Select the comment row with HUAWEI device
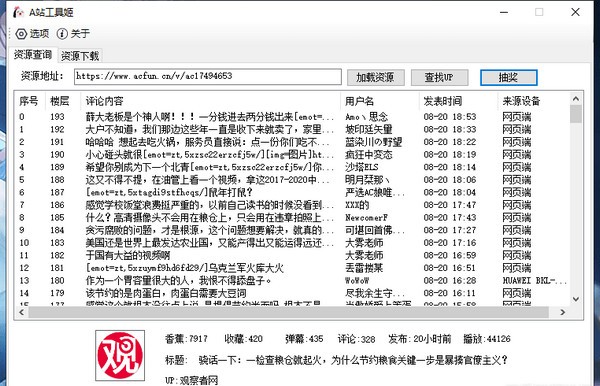 (292, 281)
